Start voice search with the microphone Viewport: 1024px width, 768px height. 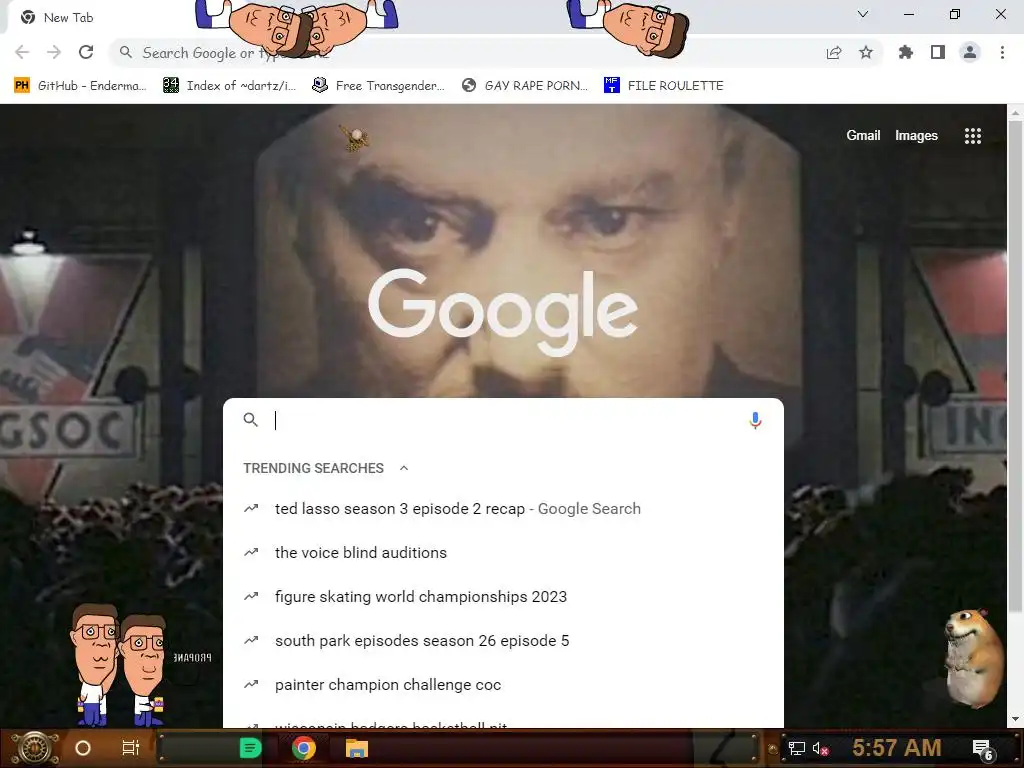tap(756, 420)
